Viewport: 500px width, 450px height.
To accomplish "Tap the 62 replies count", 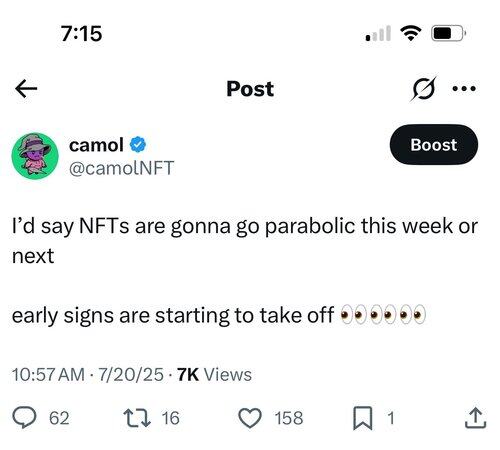I will (x=59, y=418).
